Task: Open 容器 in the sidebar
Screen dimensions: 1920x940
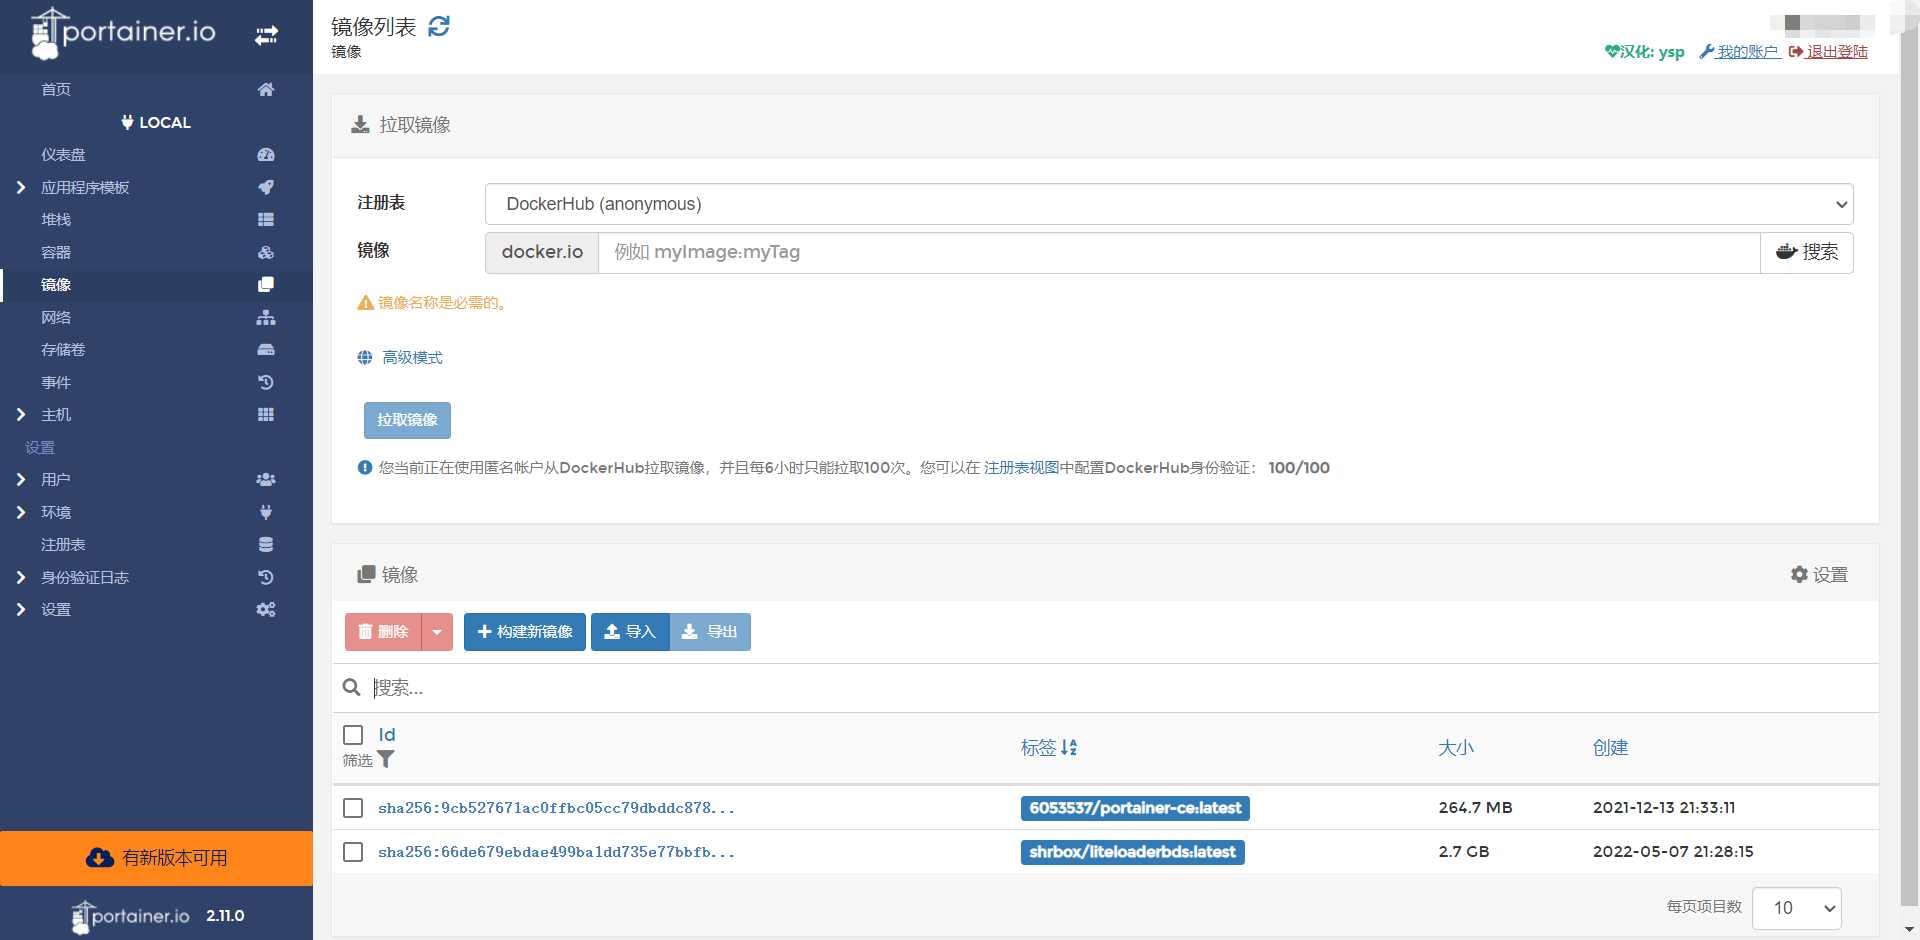Action: pos(56,252)
